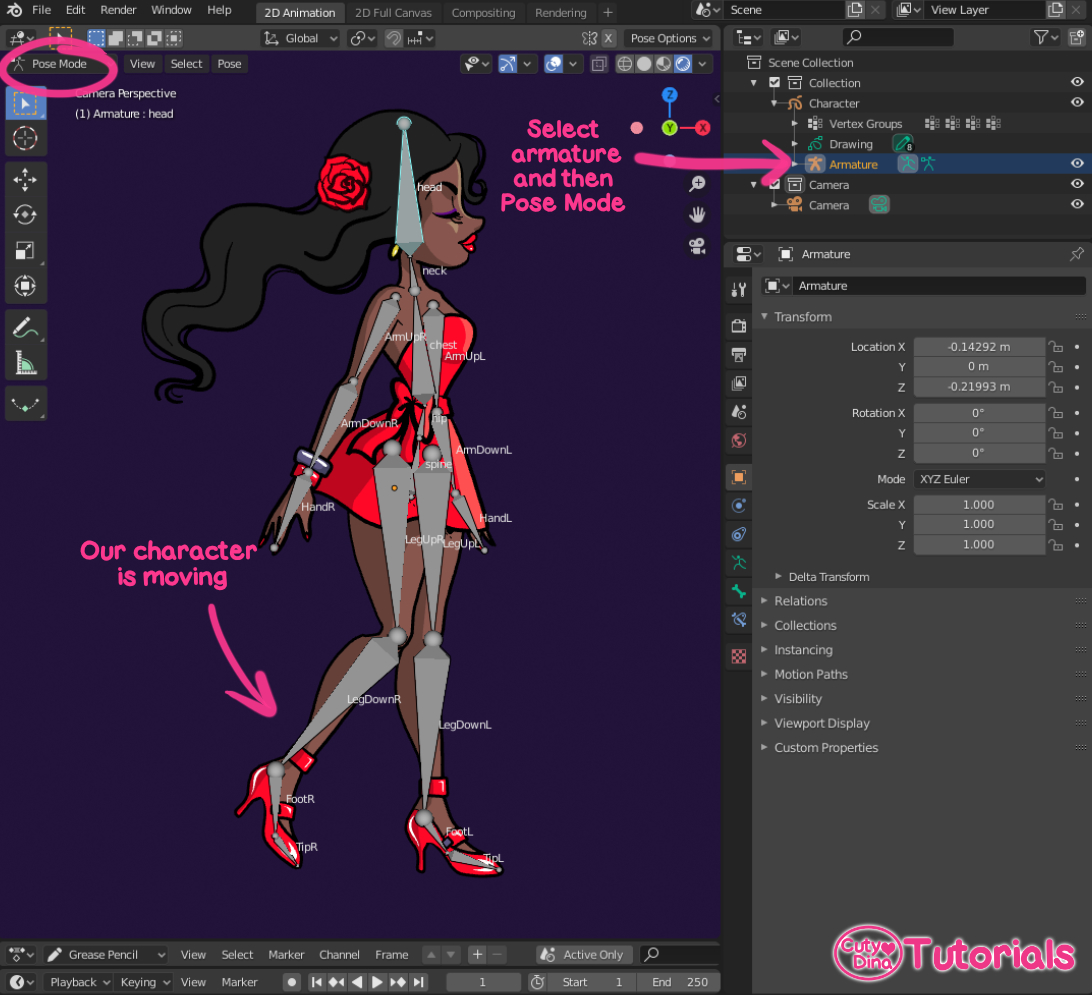The width and height of the screenshot is (1092, 995).
Task: Toggle the Collection checkbox in the outliner
Action: pos(774,82)
